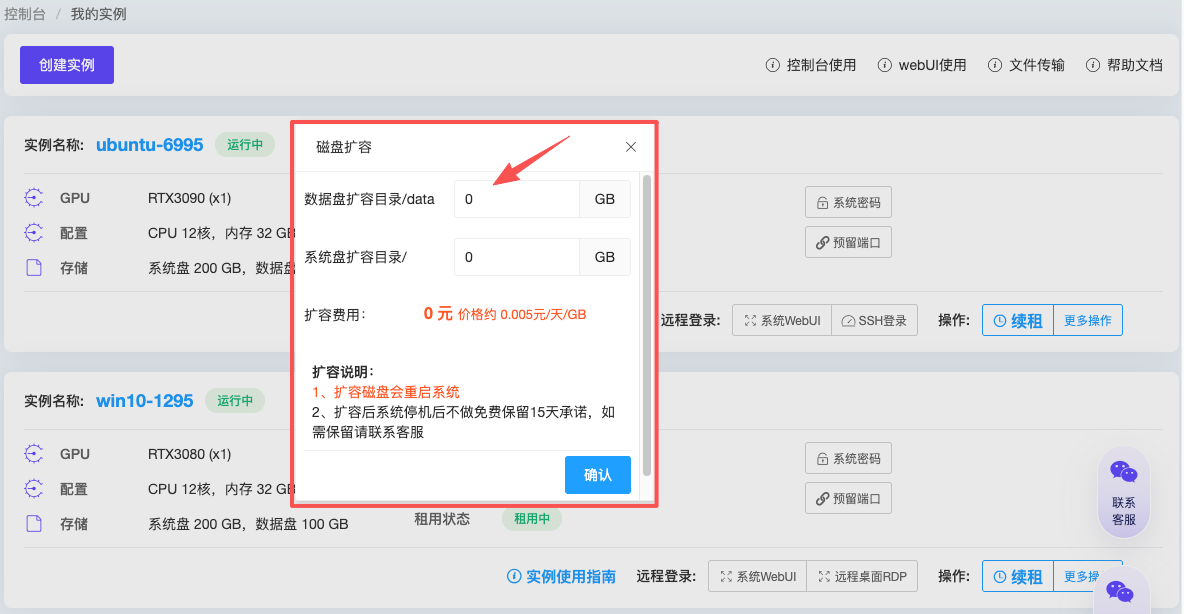The height and width of the screenshot is (614, 1184).
Task: Open SSH登录 for ubuntu-6995
Action: click(x=874, y=321)
